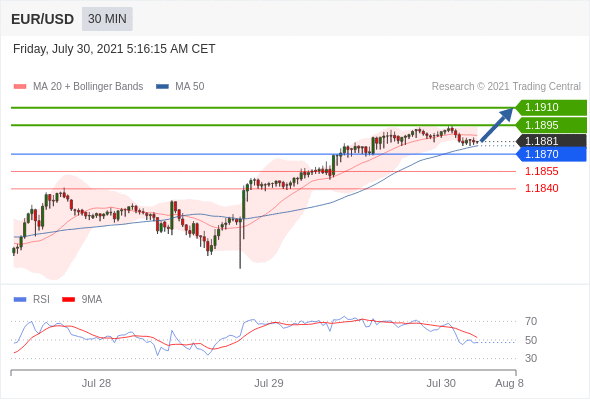Screen dimensions: 590x400
Task: Click the red 1.1840 support level
Action: coord(541,188)
